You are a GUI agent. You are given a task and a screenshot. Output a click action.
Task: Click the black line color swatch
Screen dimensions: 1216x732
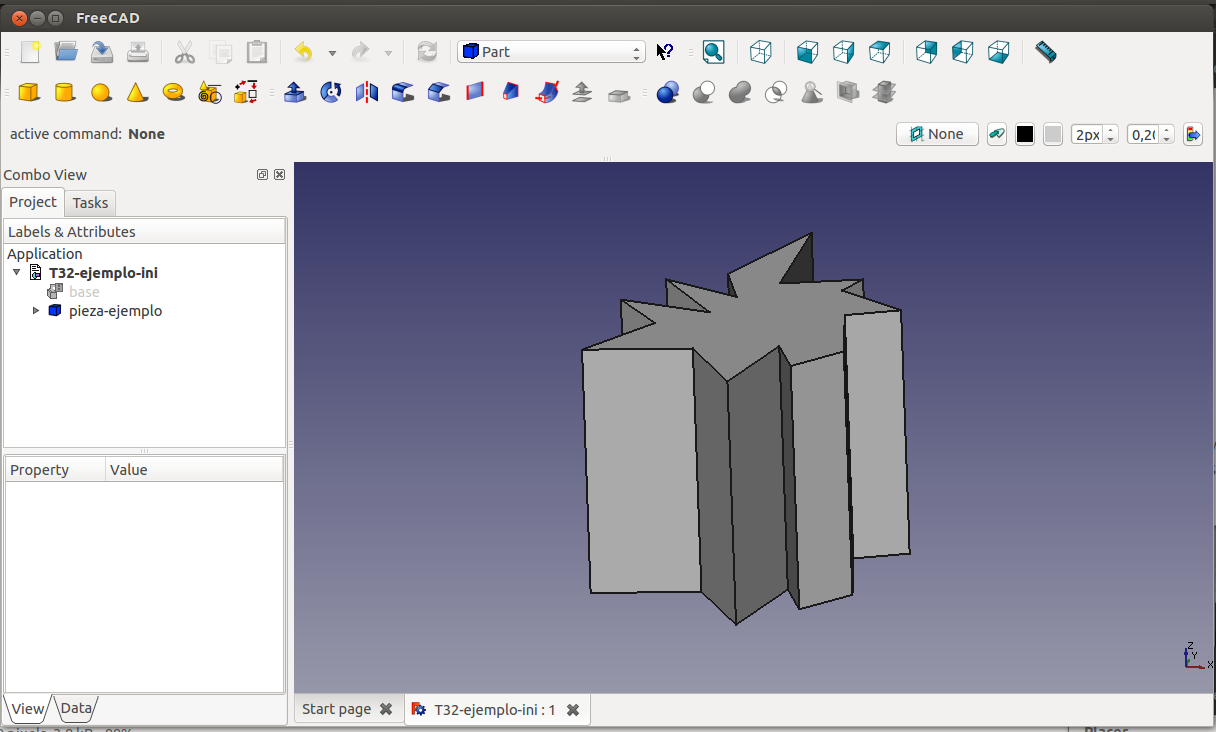coord(1025,134)
